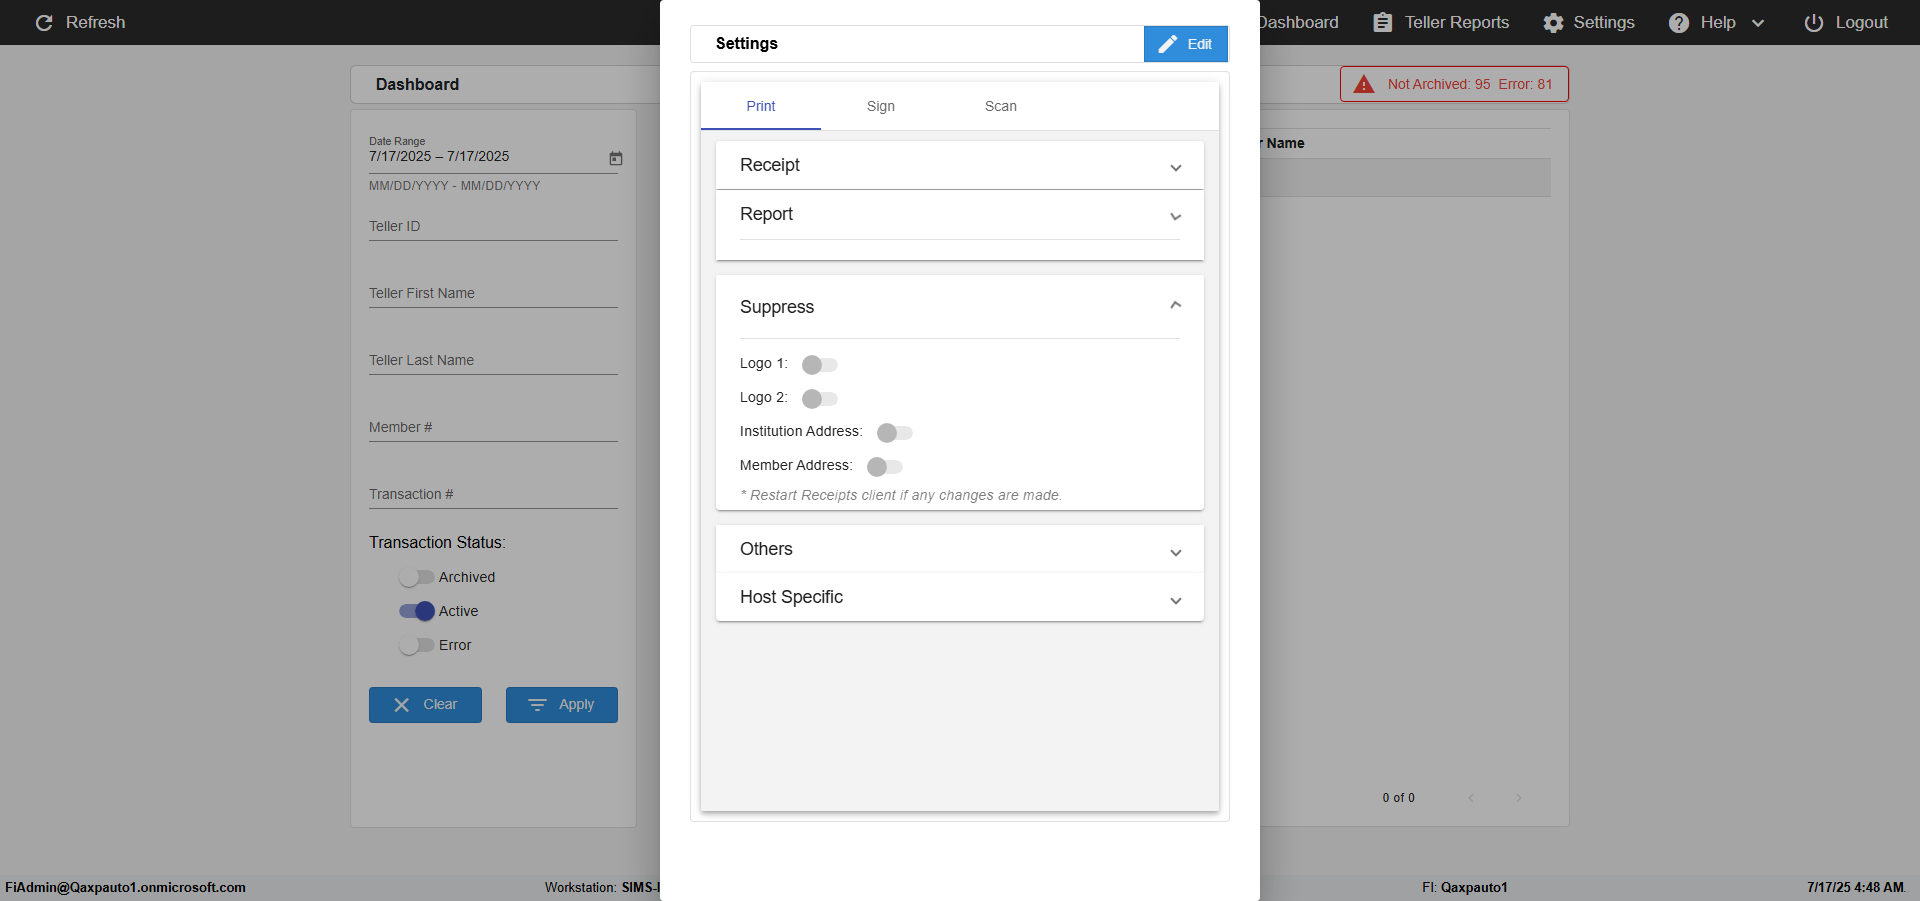1920x901 pixels.
Task: Open the Help dropdown arrow
Action: [x=1758, y=23]
